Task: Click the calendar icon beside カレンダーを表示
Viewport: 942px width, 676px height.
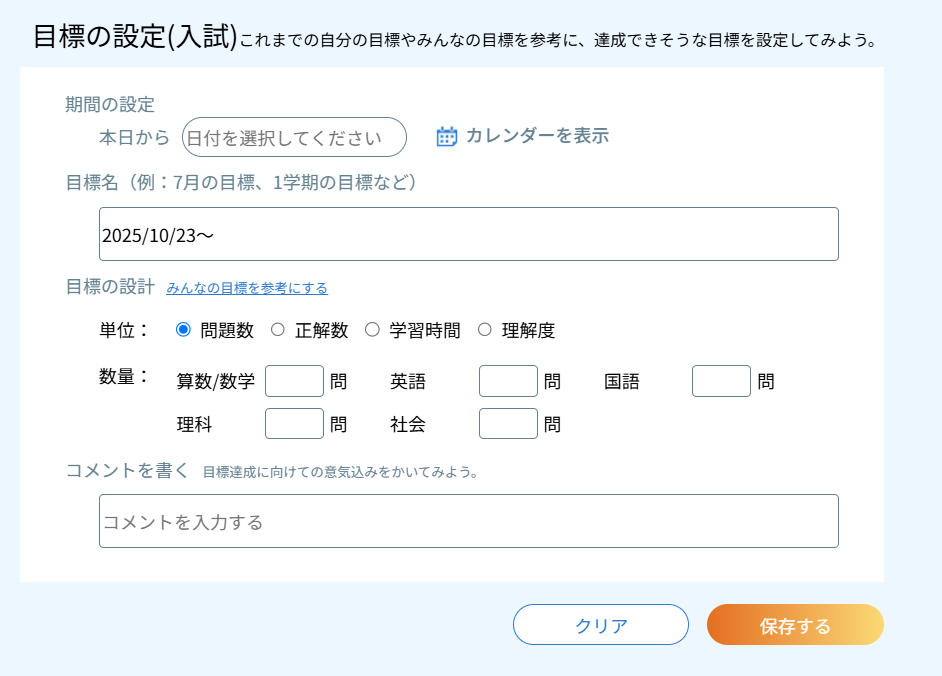Action: [447, 137]
